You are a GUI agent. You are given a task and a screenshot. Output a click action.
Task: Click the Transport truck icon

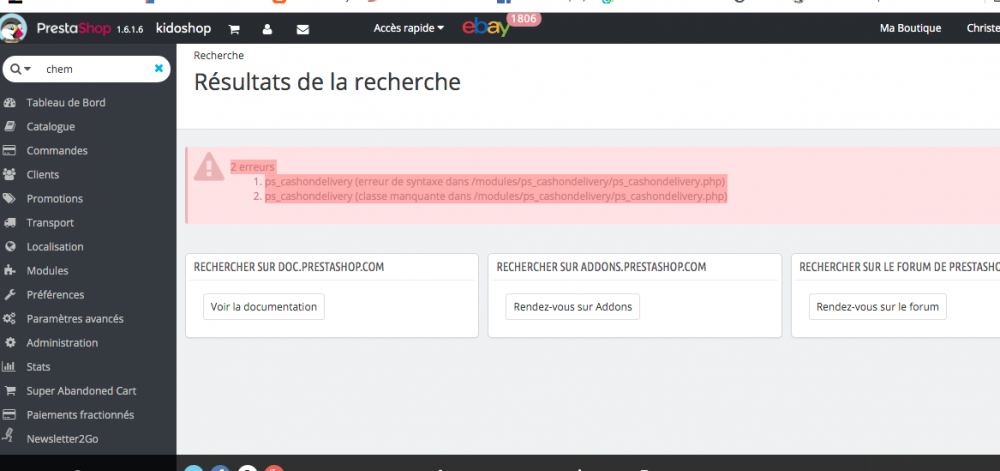pyautogui.click(x=10, y=223)
